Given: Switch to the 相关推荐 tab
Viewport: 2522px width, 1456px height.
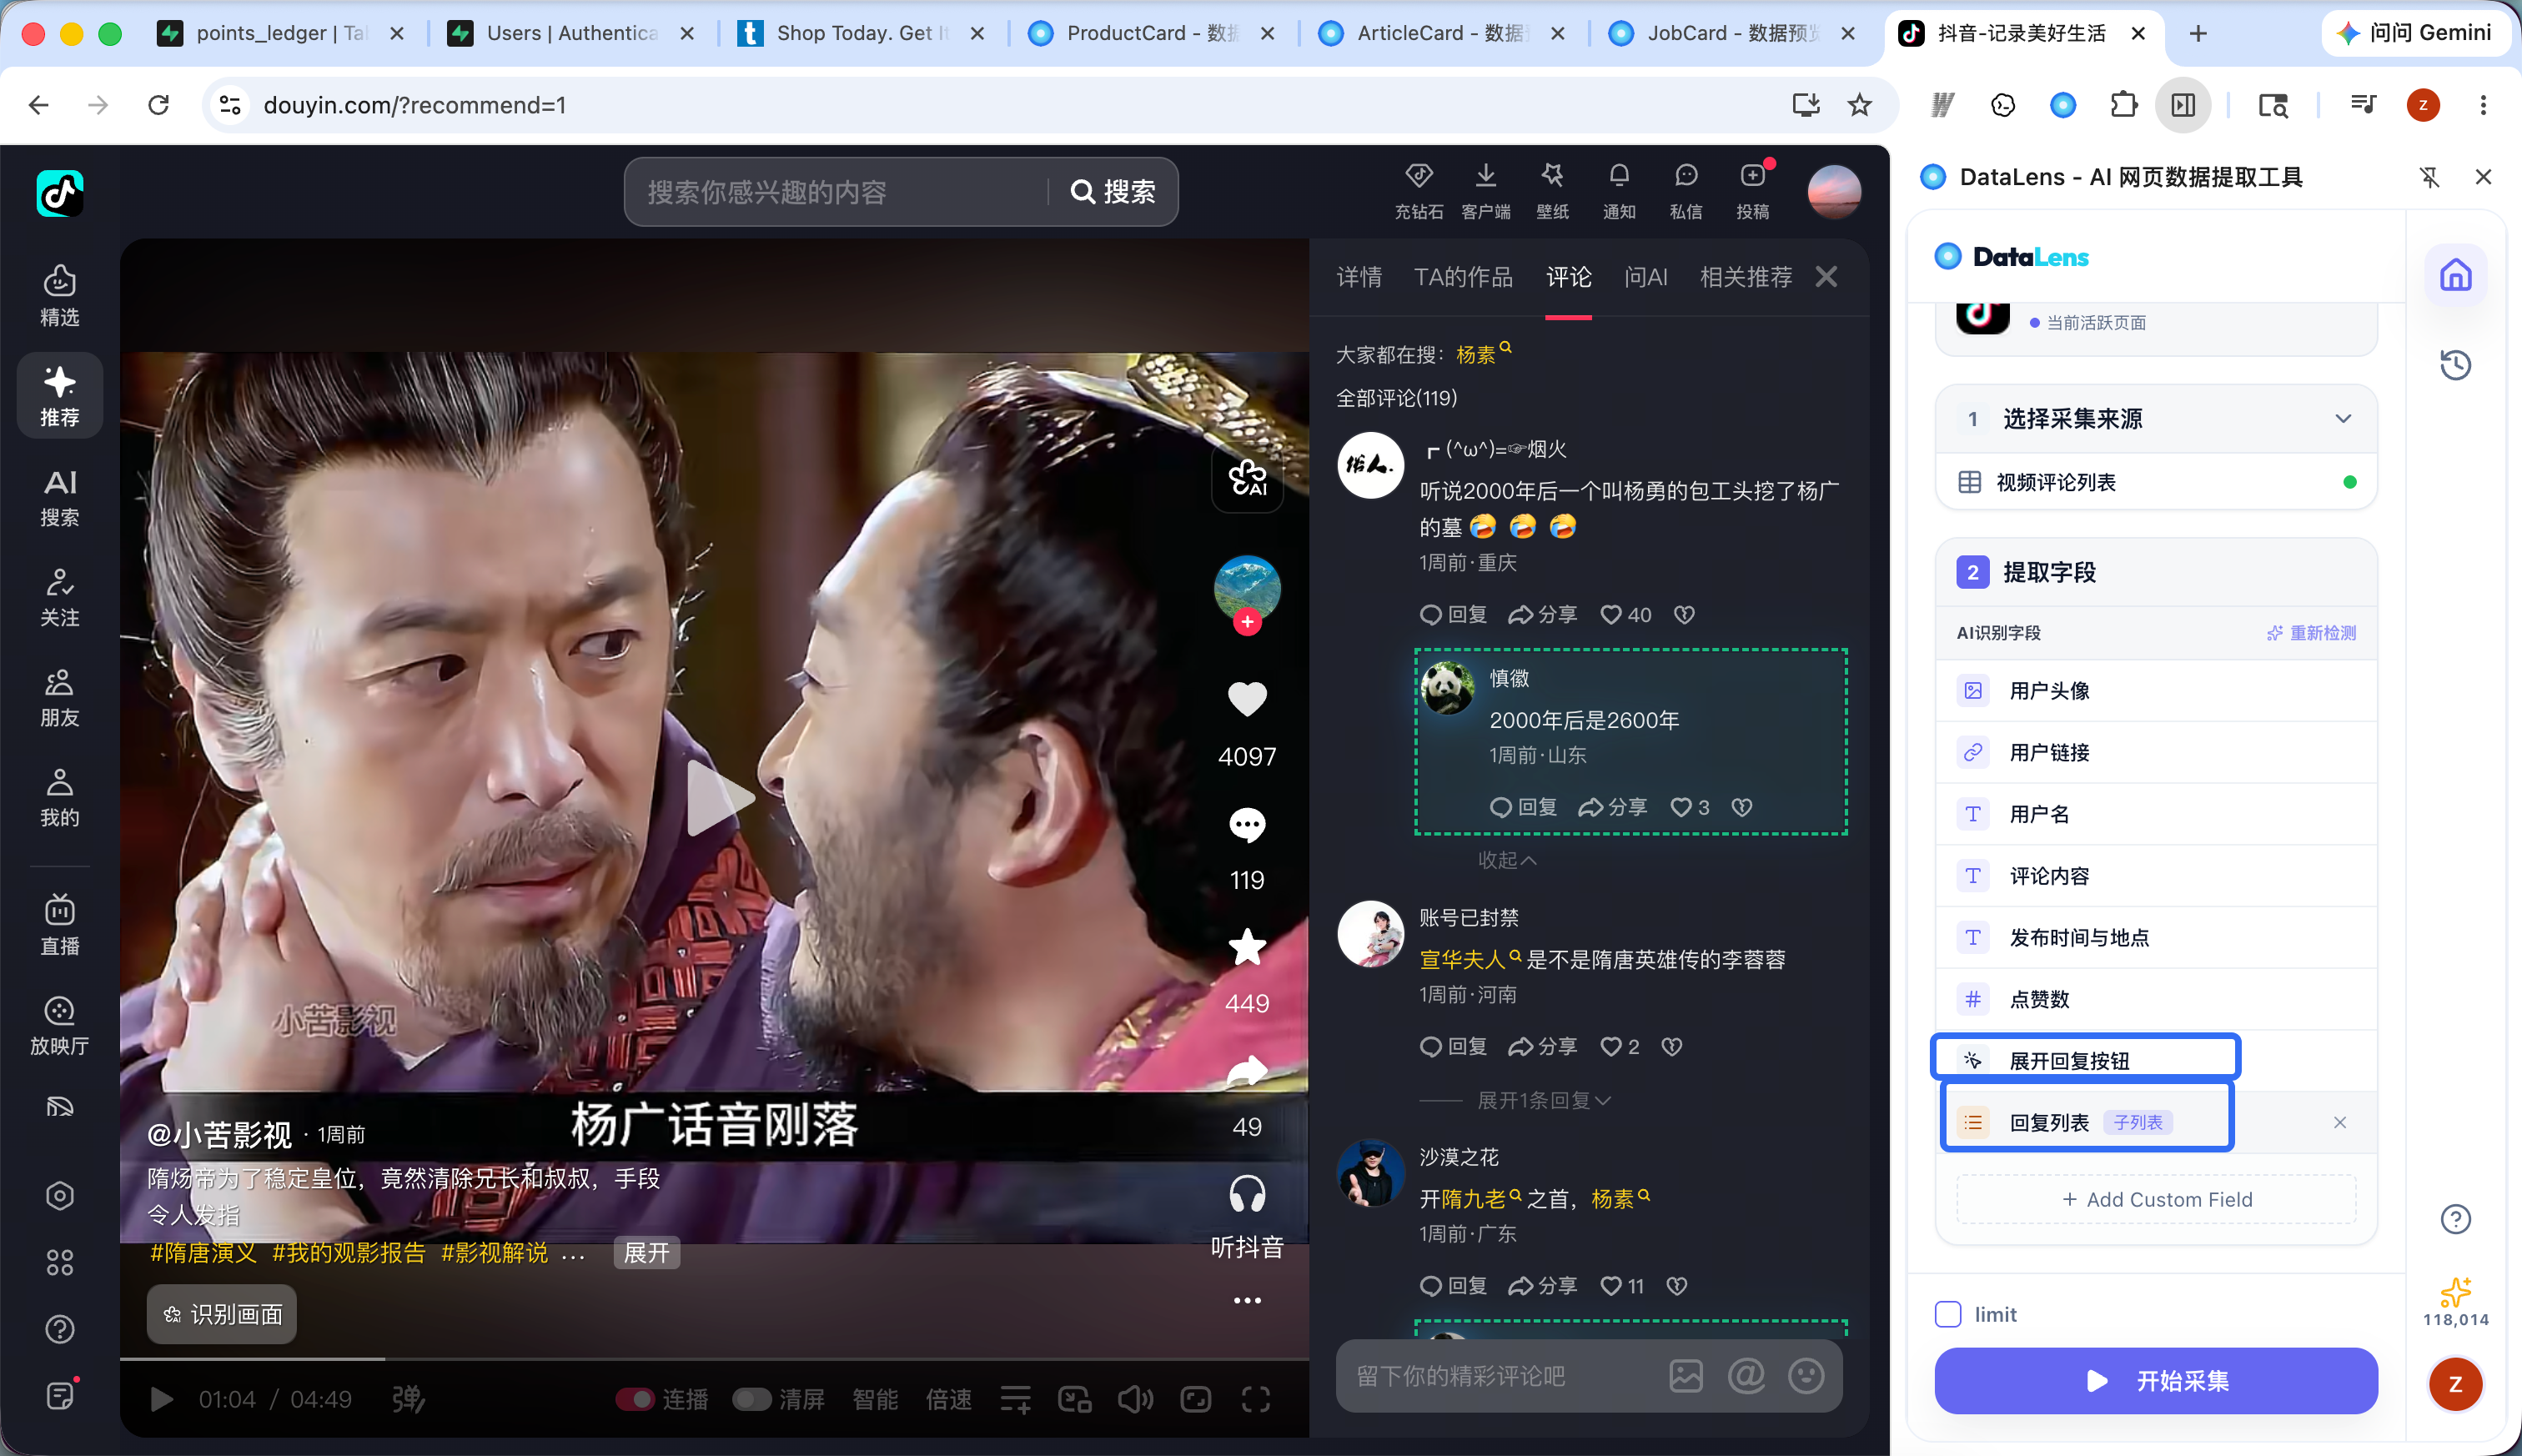Looking at the screenshot, I should pos(1745,277).
